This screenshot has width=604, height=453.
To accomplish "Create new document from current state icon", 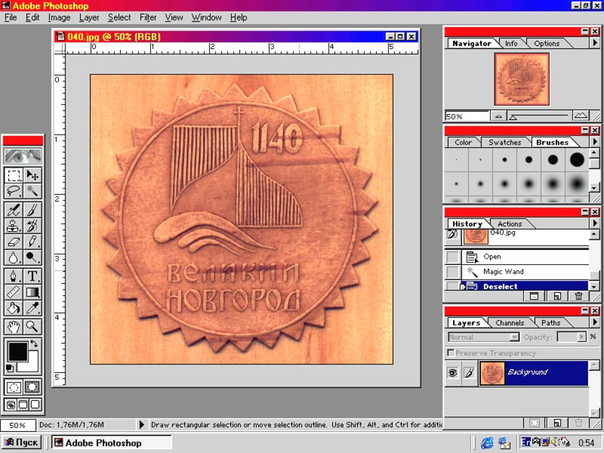I will pos(534,296).
